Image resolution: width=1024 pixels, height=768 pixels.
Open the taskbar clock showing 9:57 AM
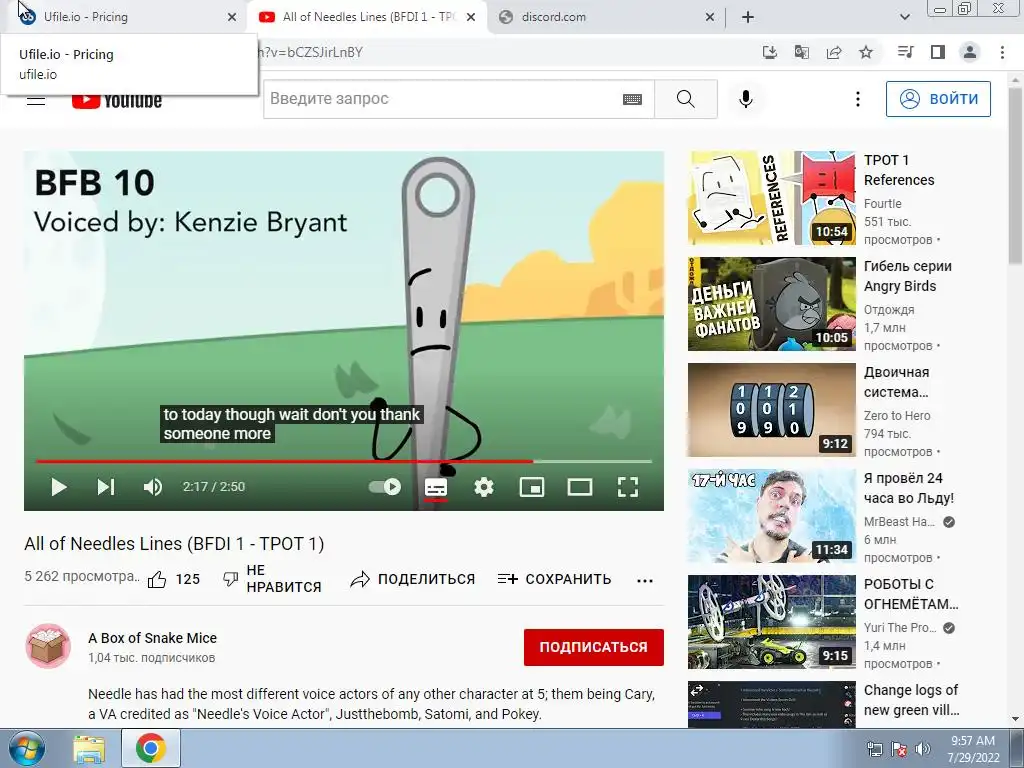click(x=973, y=749)
